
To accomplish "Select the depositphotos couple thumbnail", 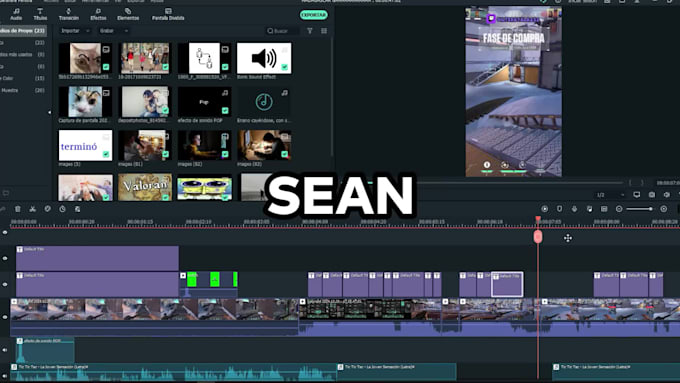I will (145, 102).
